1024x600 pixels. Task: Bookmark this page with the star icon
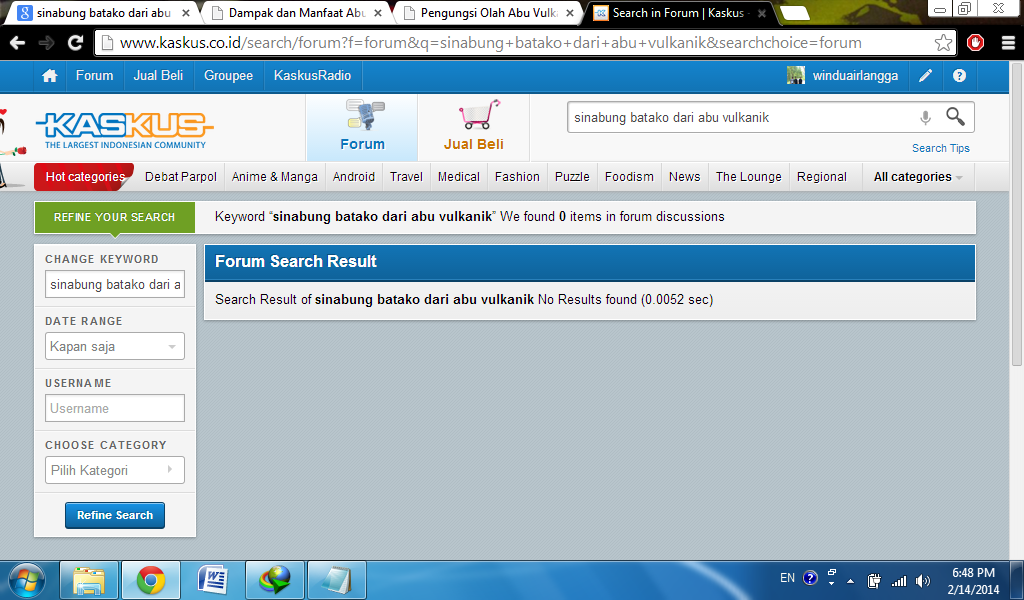coord(943,43)
